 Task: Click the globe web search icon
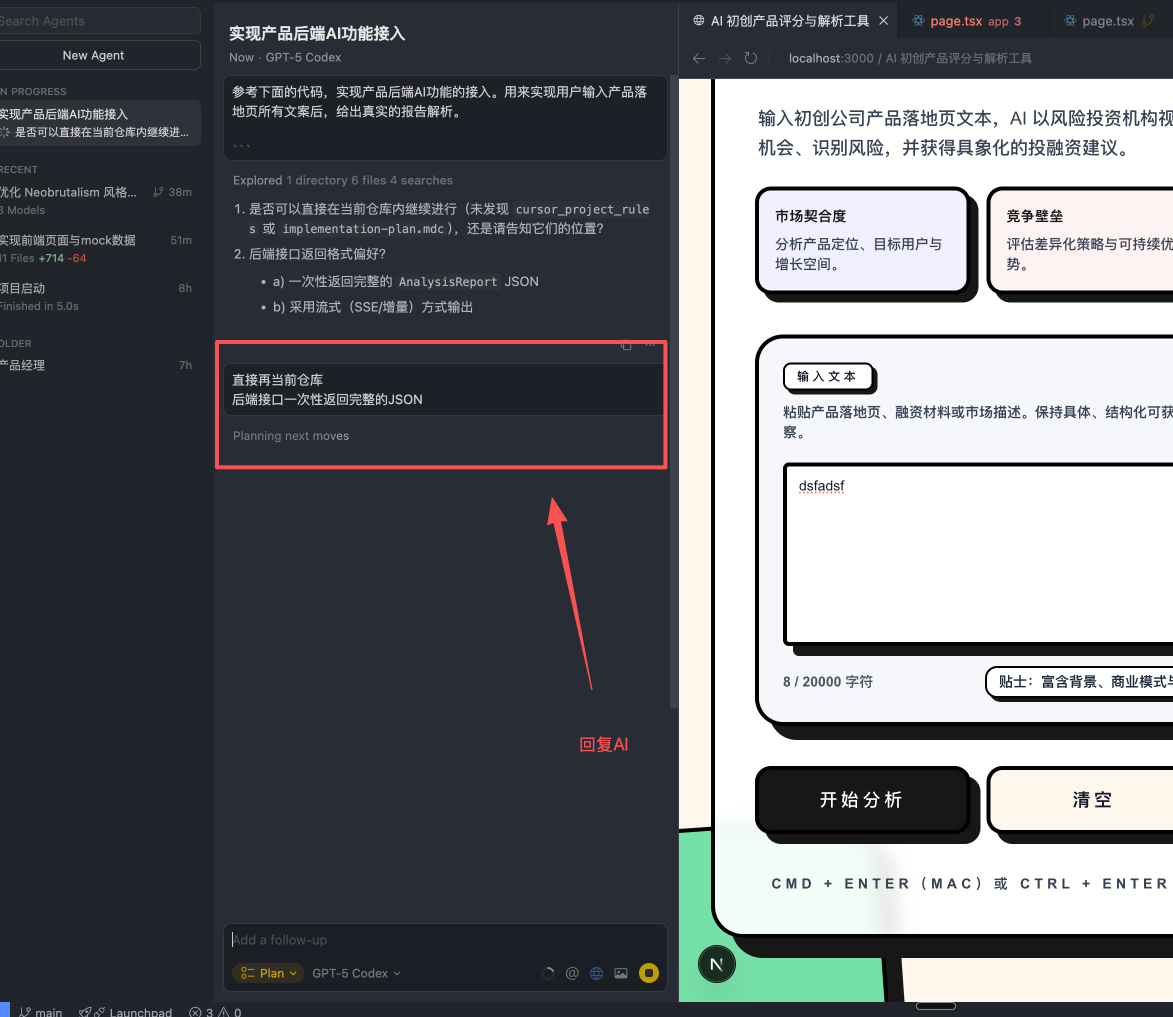coord(597,973)
